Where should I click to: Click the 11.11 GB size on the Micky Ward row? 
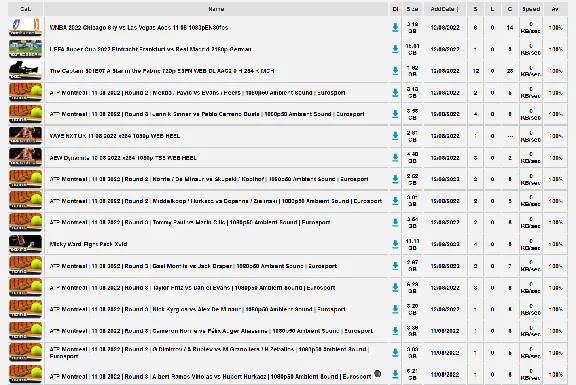[412, 244]
